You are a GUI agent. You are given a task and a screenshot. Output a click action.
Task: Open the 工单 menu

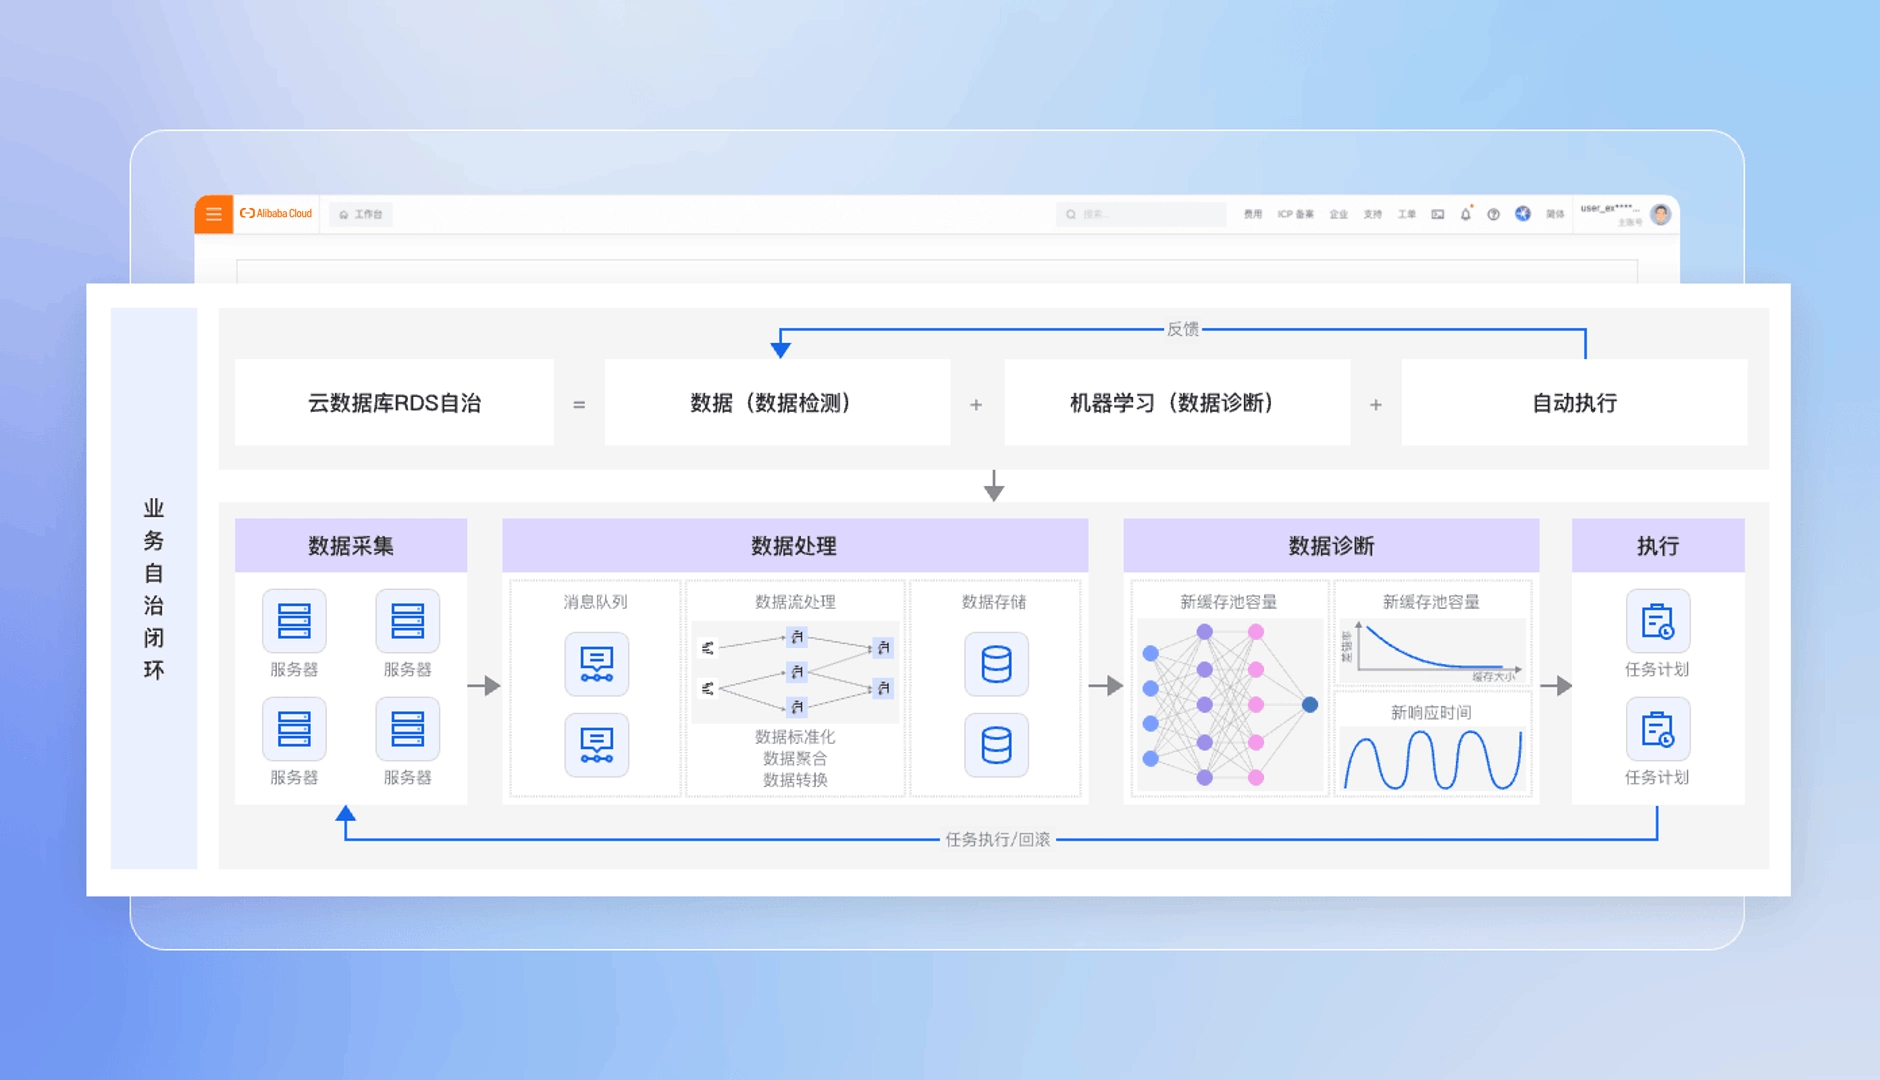click(1407, 214)
